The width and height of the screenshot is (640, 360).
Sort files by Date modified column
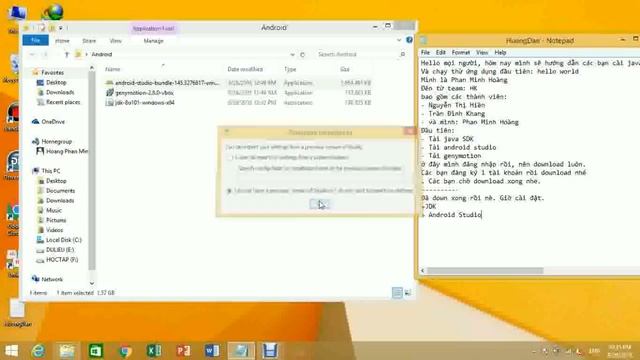click(x=245, y=69)
